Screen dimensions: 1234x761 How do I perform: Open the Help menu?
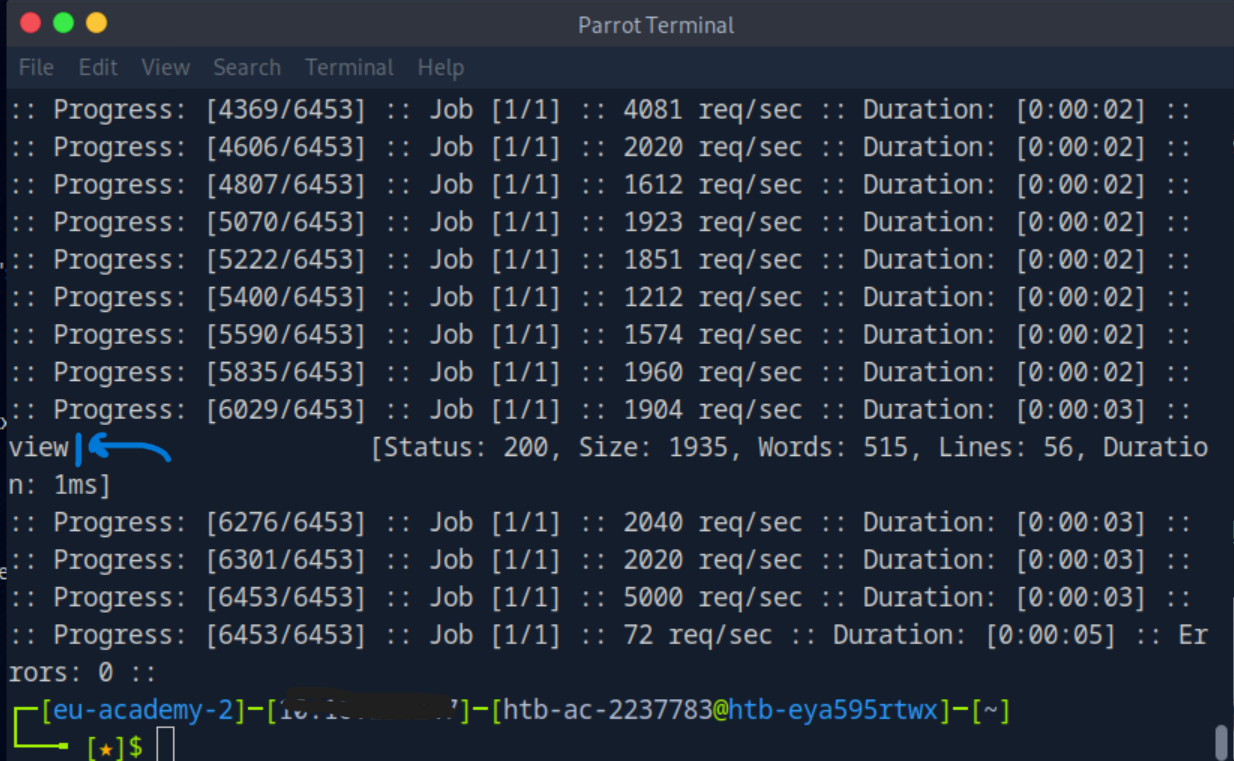click(x=440, y=67)
